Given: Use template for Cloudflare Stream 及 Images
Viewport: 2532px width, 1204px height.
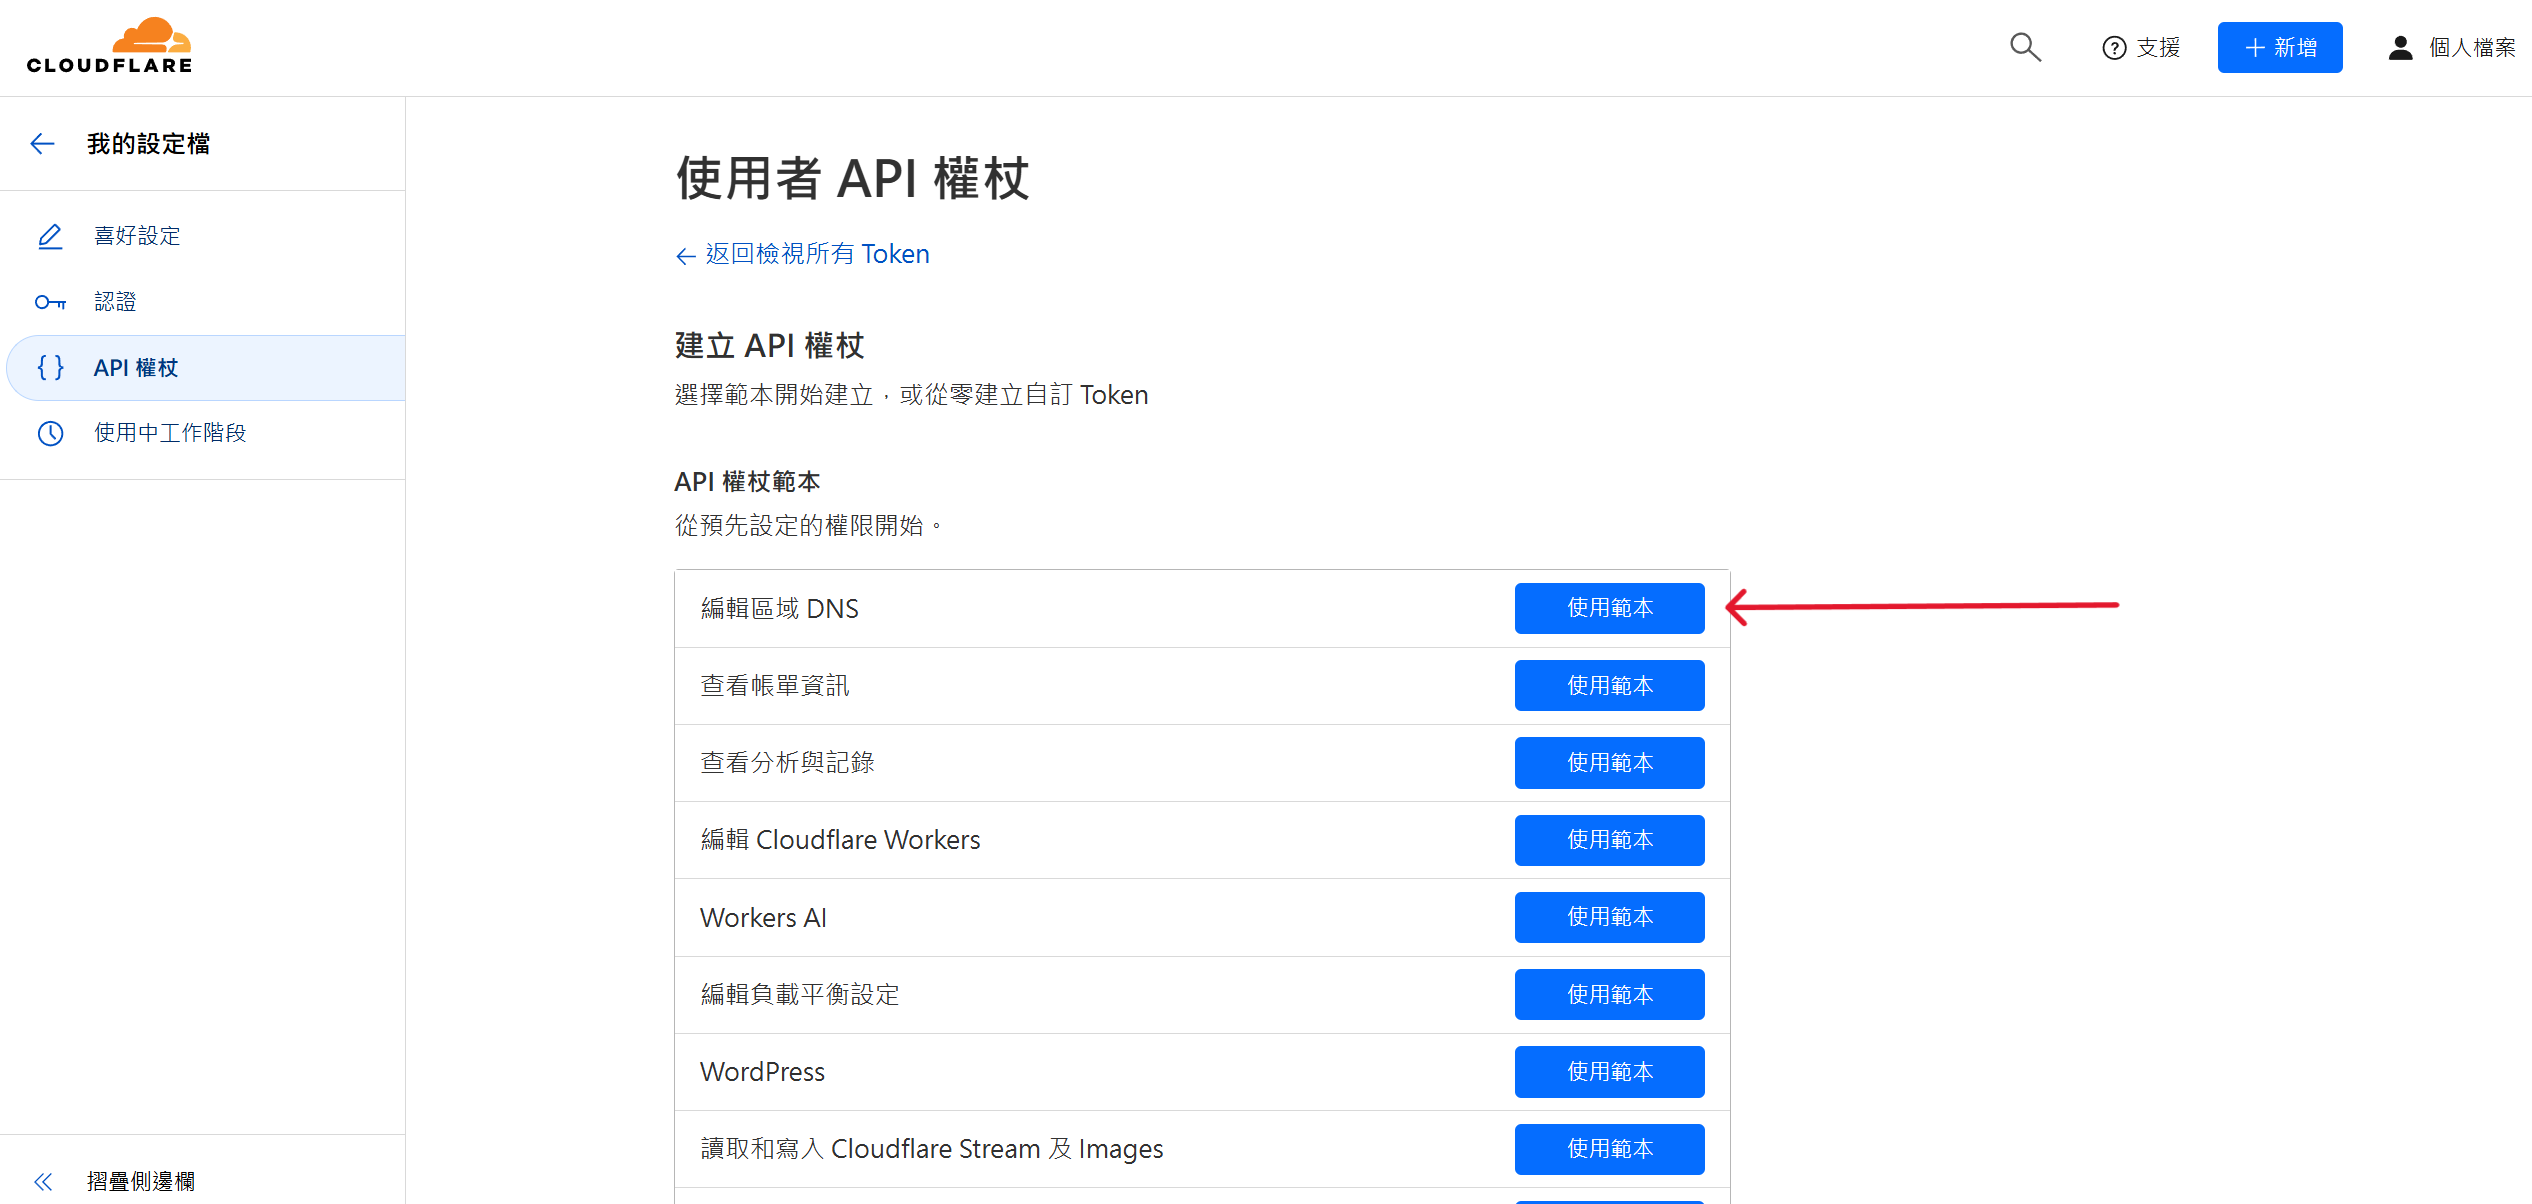Looking at the screenshot, I should pyautogui.click(x=1609, y=1149).
